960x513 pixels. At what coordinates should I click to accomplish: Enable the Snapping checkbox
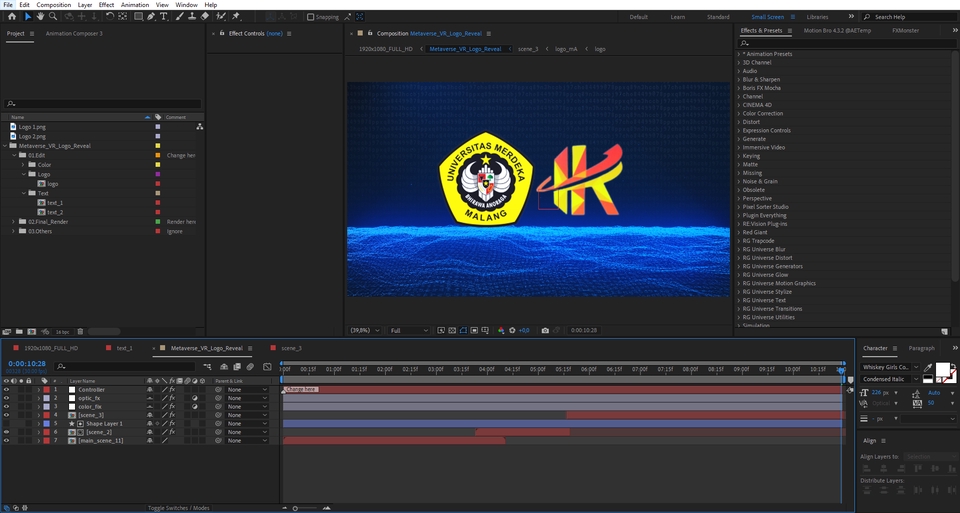(310, 17)
